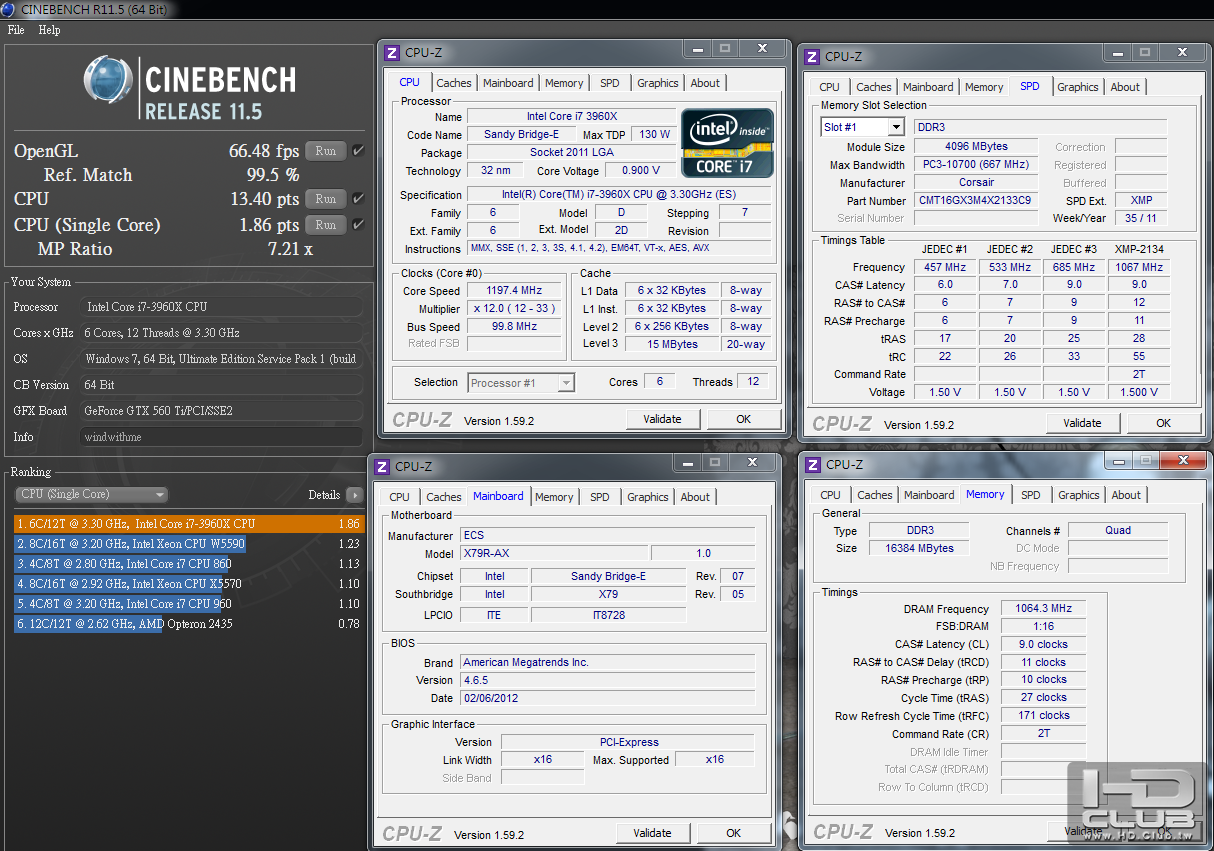Open Memory tab in CPU-Z SPD window
The width and height of the screenshot is (1214, 851).
[984, 87]
